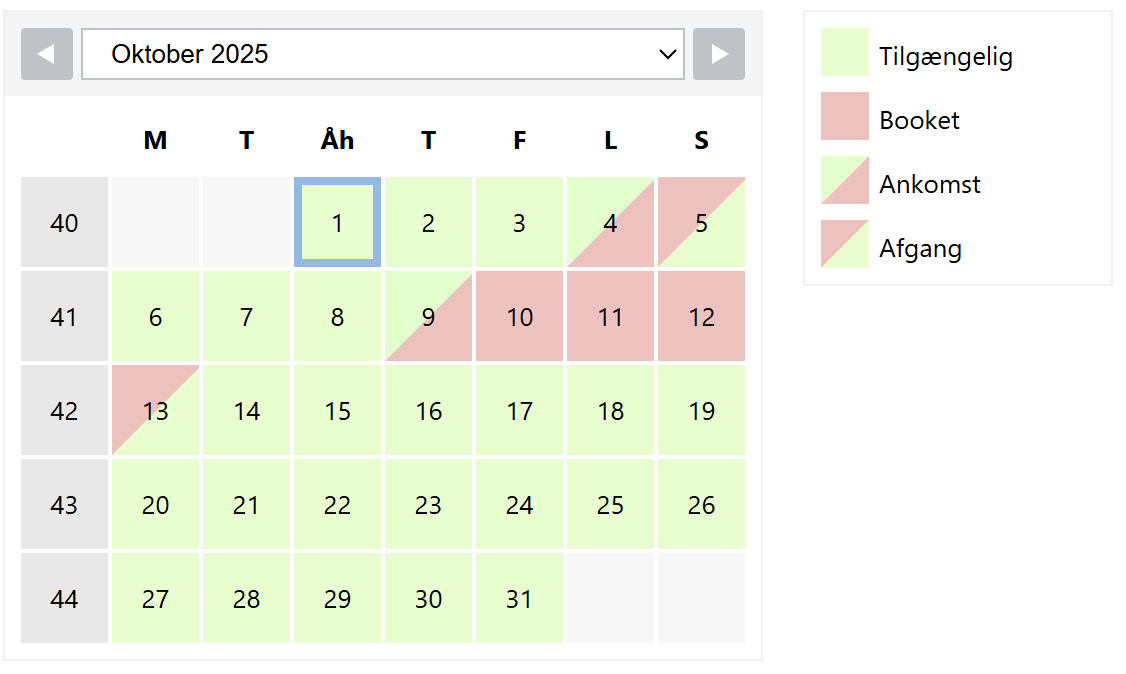Click week number 42 cell

point(65,411)
